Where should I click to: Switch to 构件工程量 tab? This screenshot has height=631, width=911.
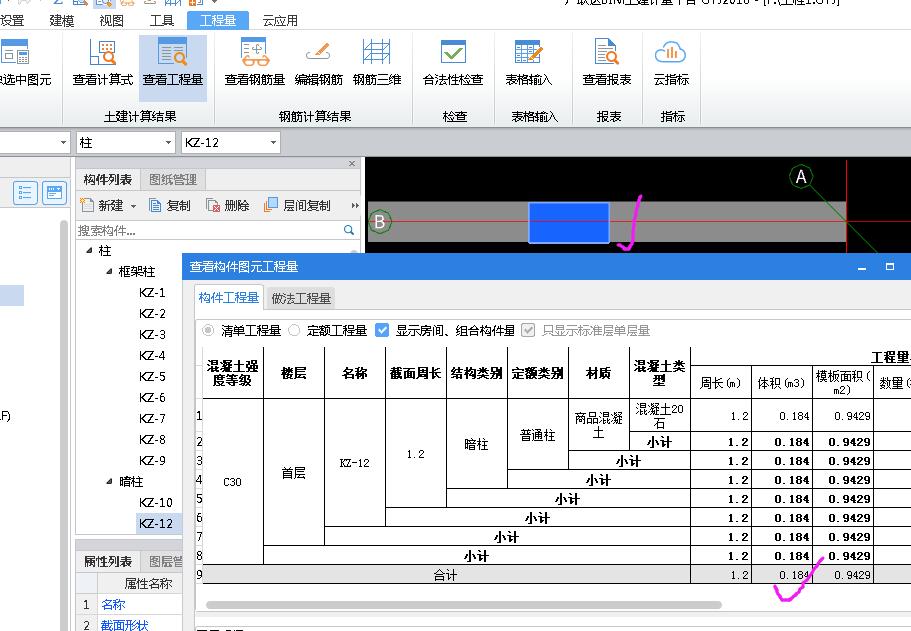[229, 298]
